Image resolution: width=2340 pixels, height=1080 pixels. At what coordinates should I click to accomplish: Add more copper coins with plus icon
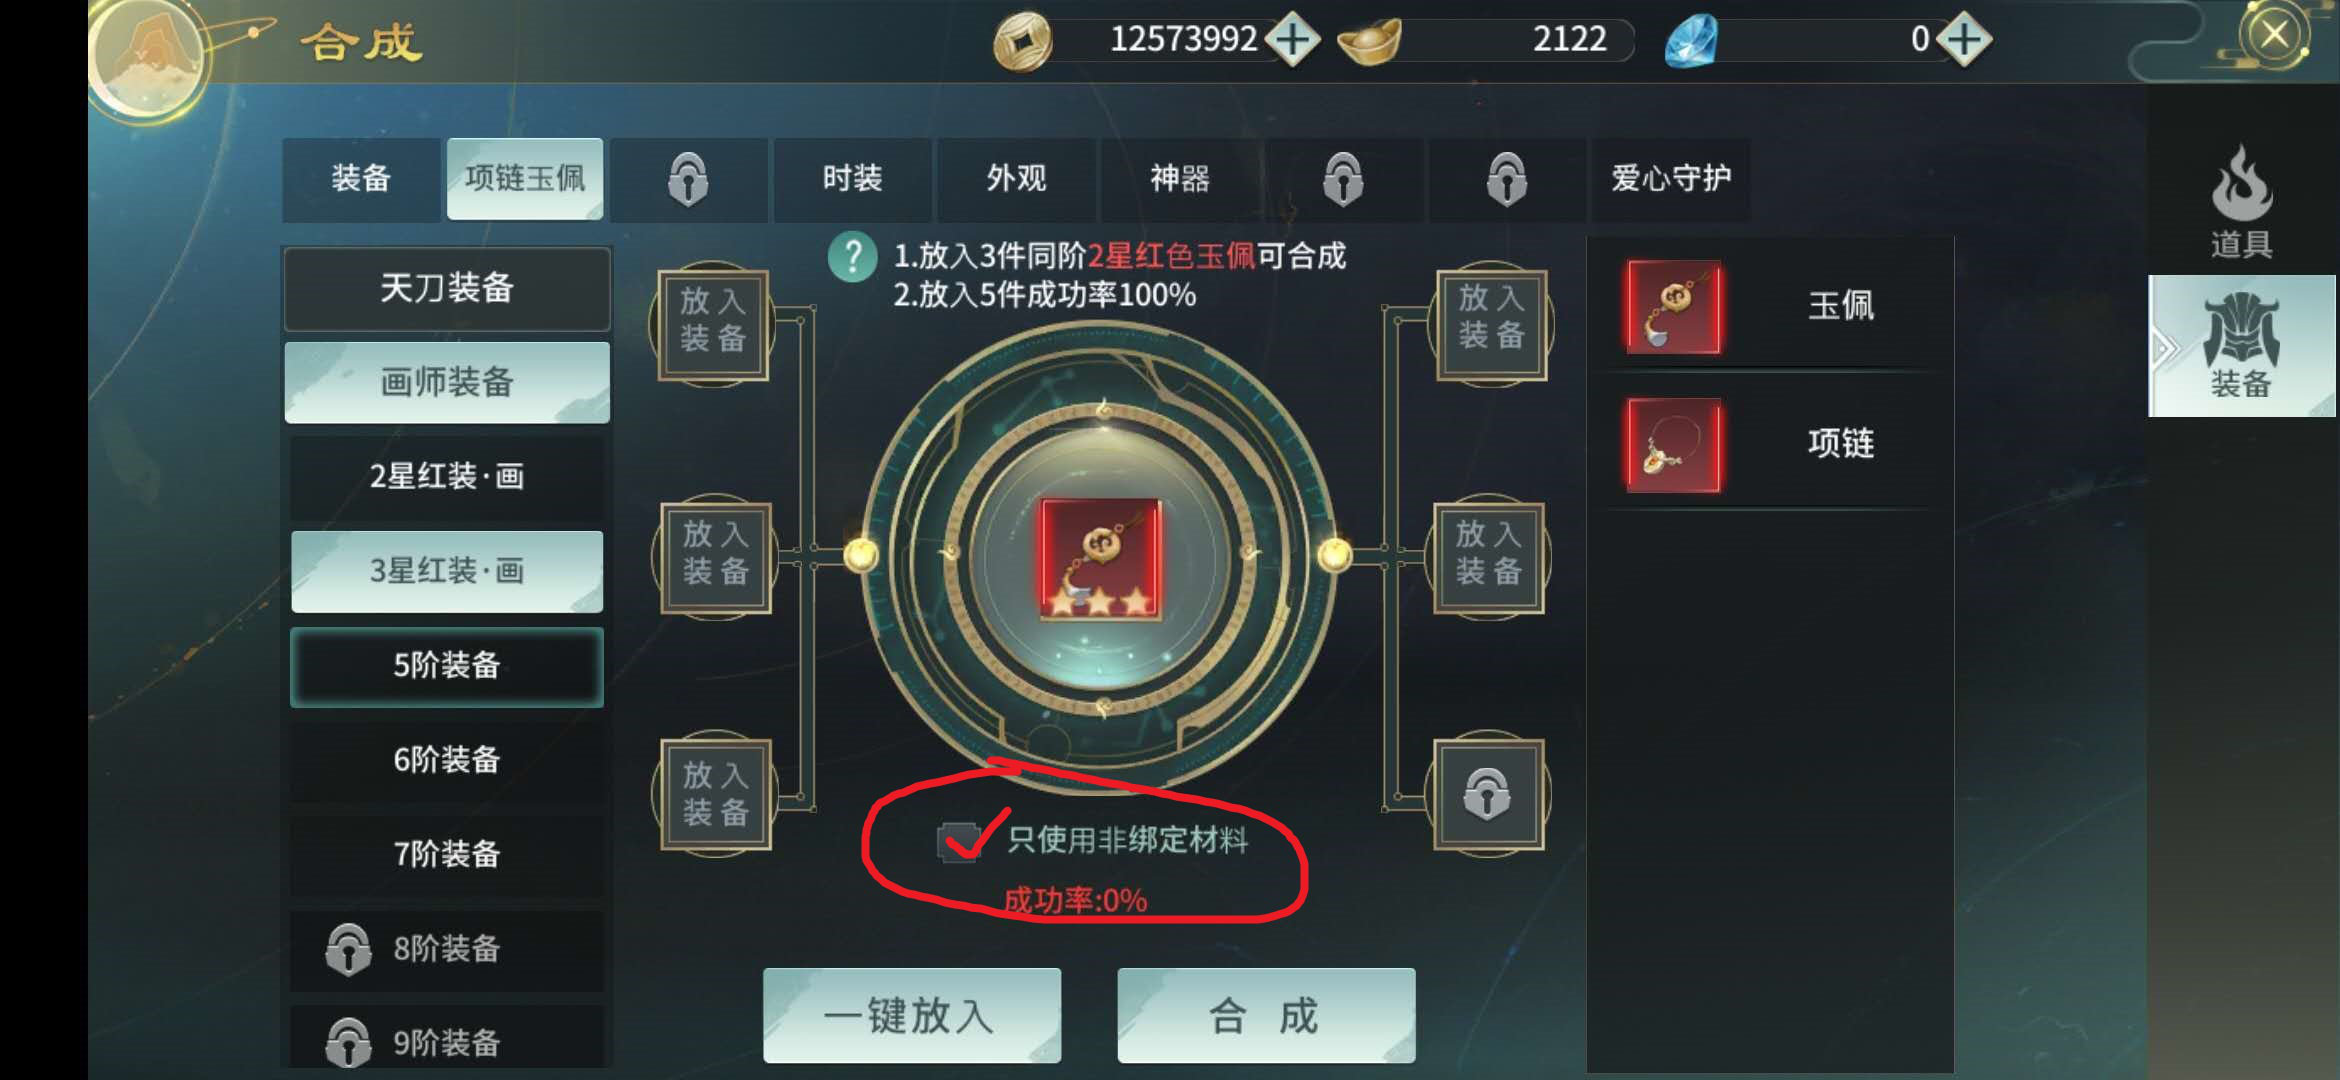1293,40
